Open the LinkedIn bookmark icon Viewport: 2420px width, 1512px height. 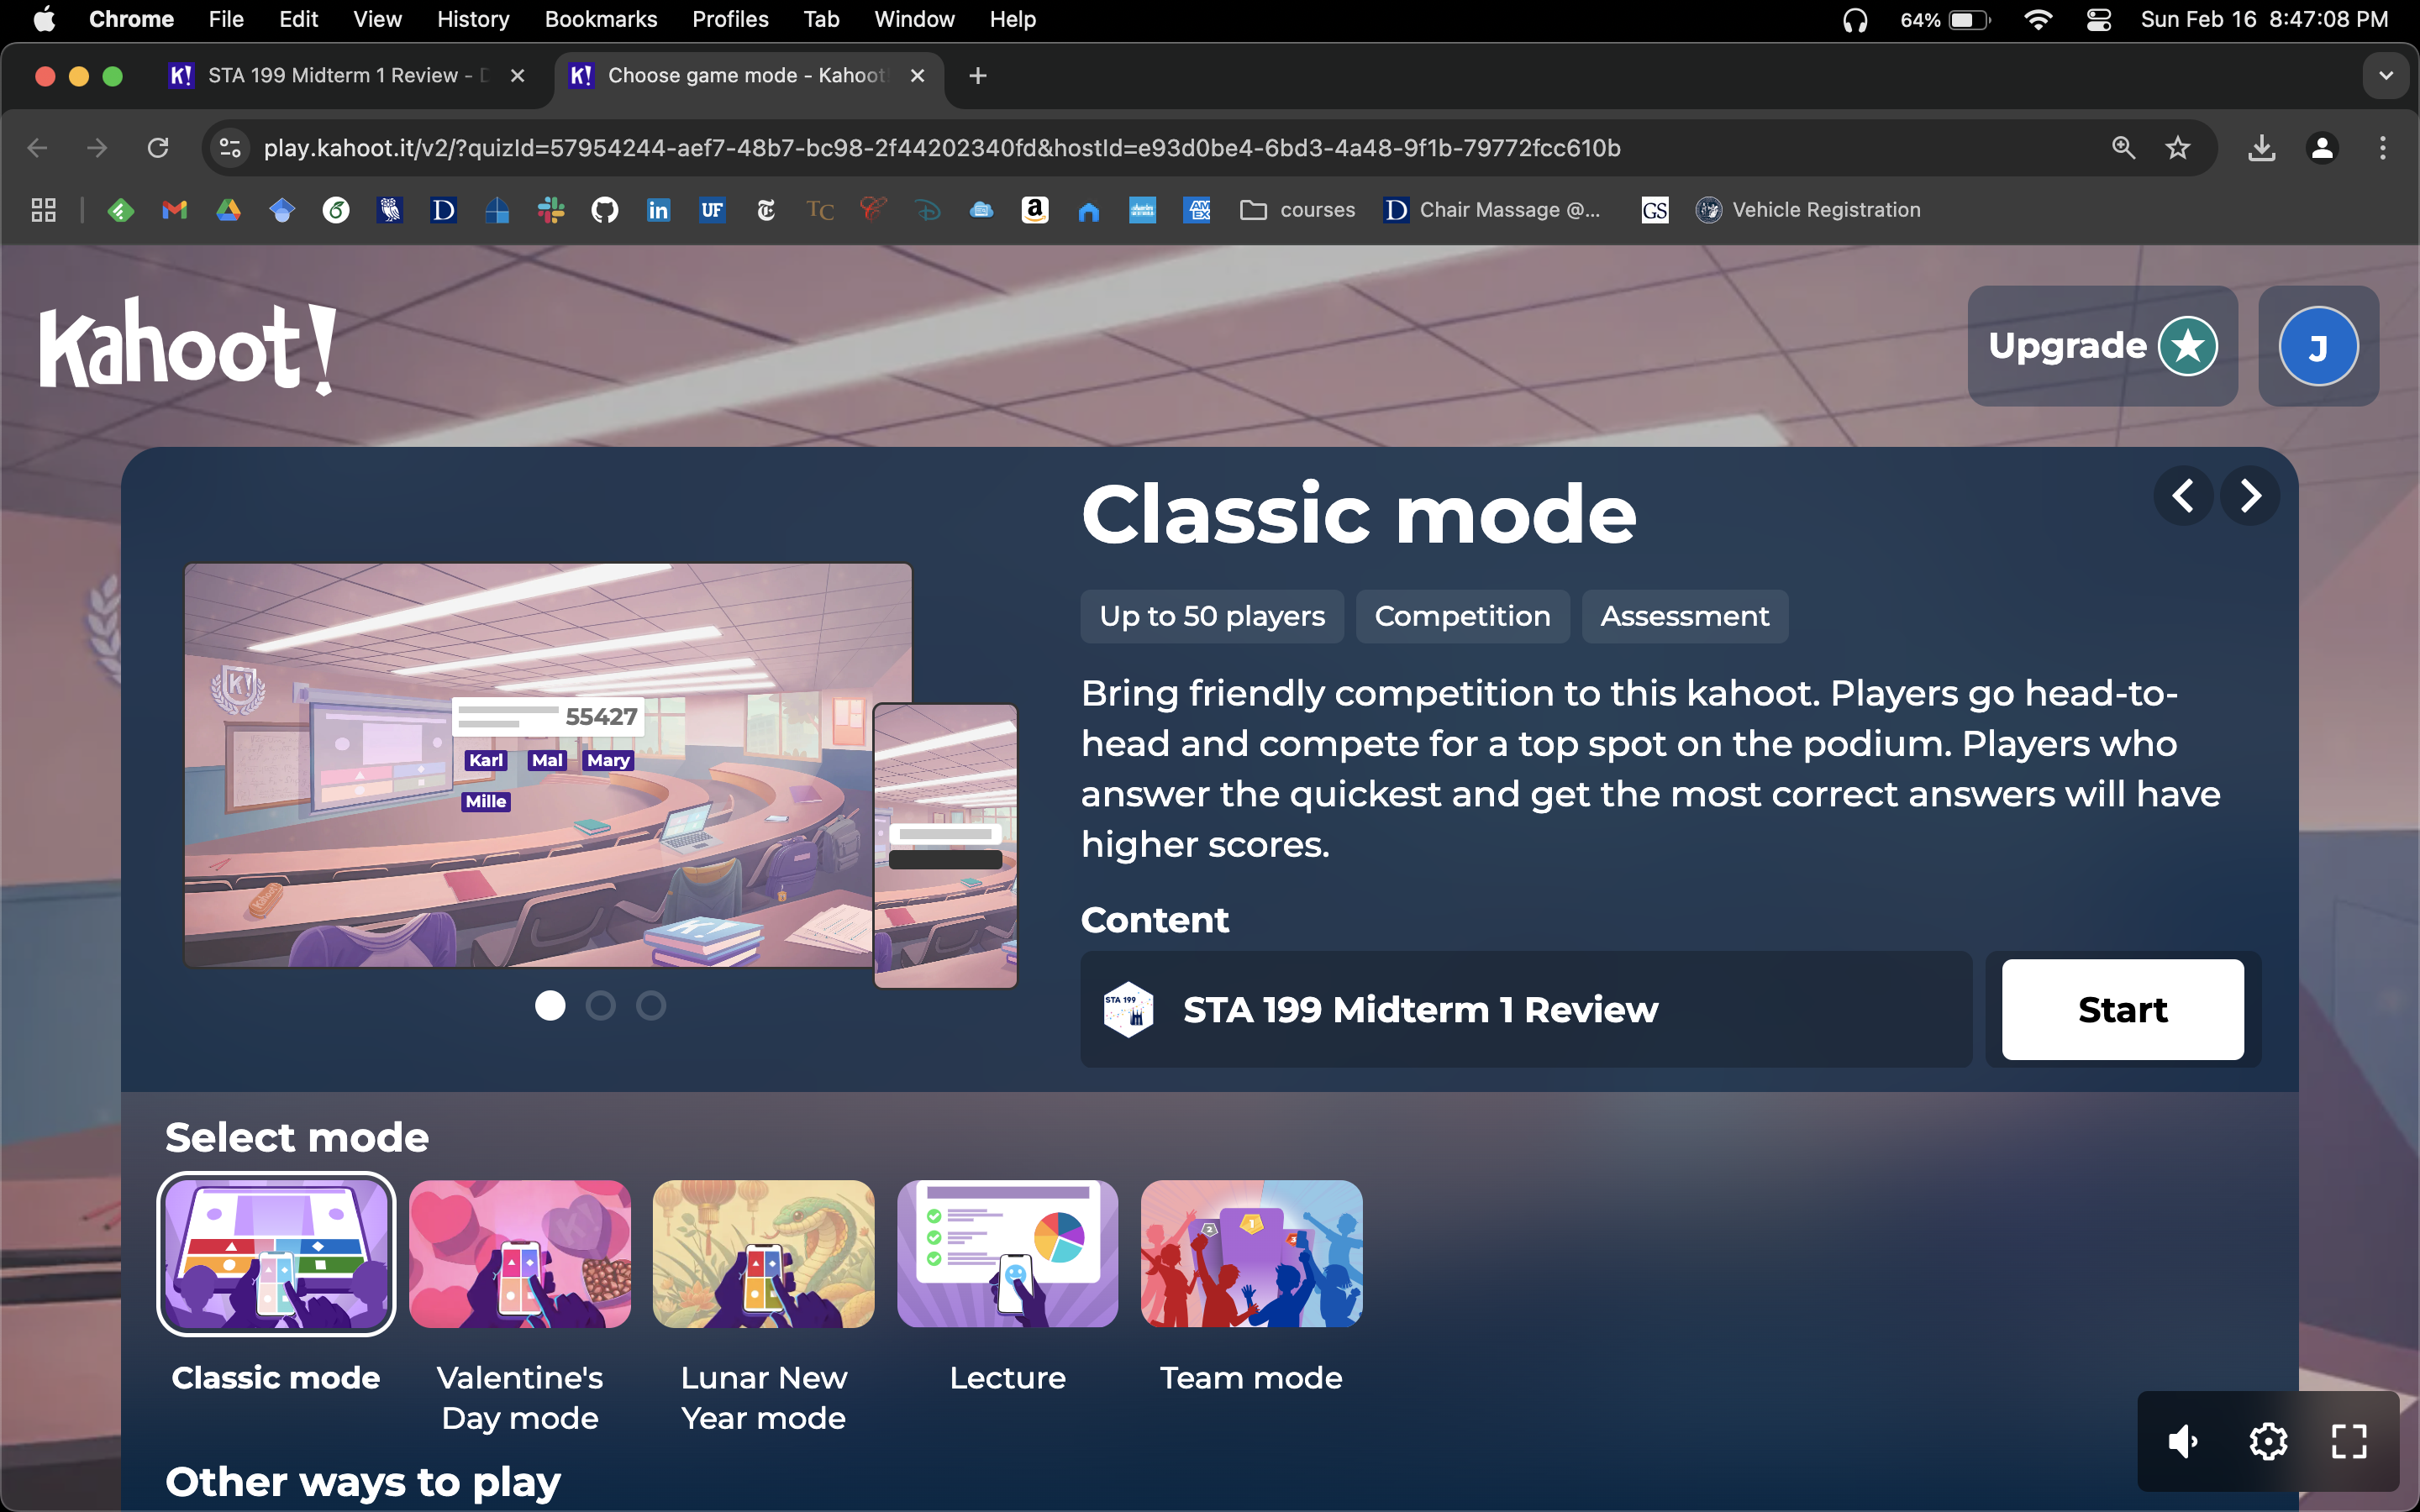[x=658, y=210]
